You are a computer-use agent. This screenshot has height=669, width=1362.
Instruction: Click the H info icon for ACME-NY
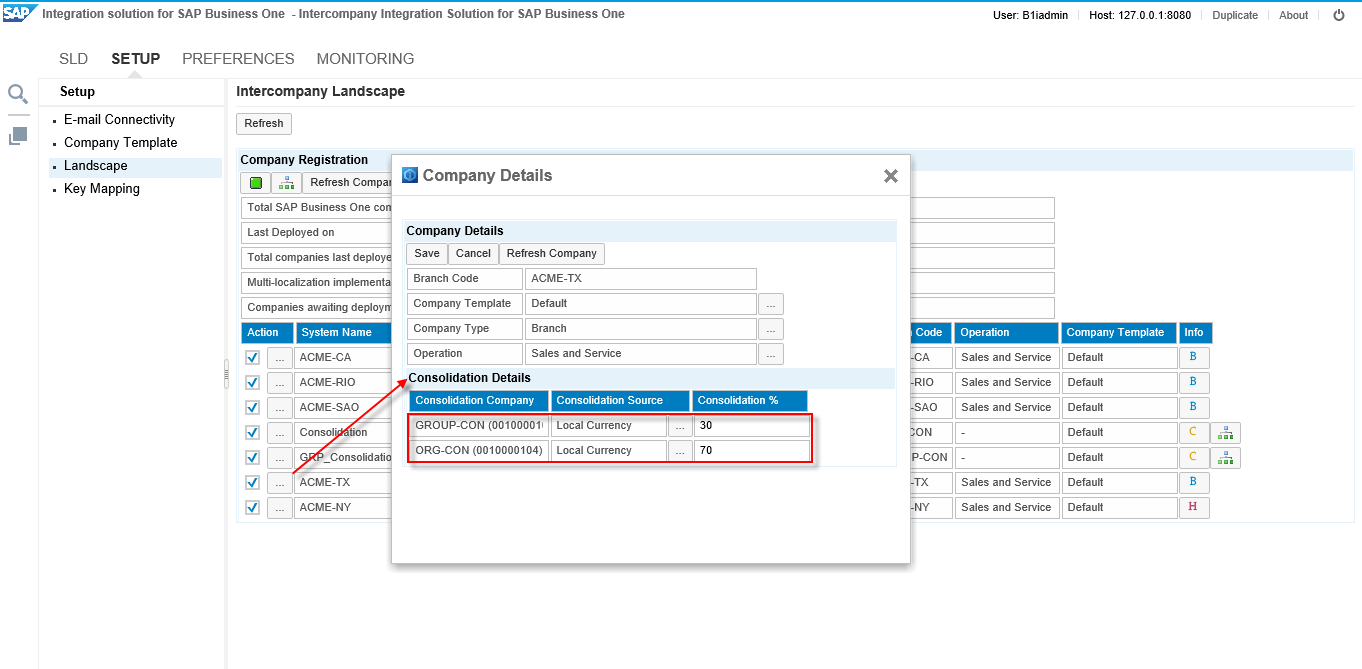tap(1193, 507)
